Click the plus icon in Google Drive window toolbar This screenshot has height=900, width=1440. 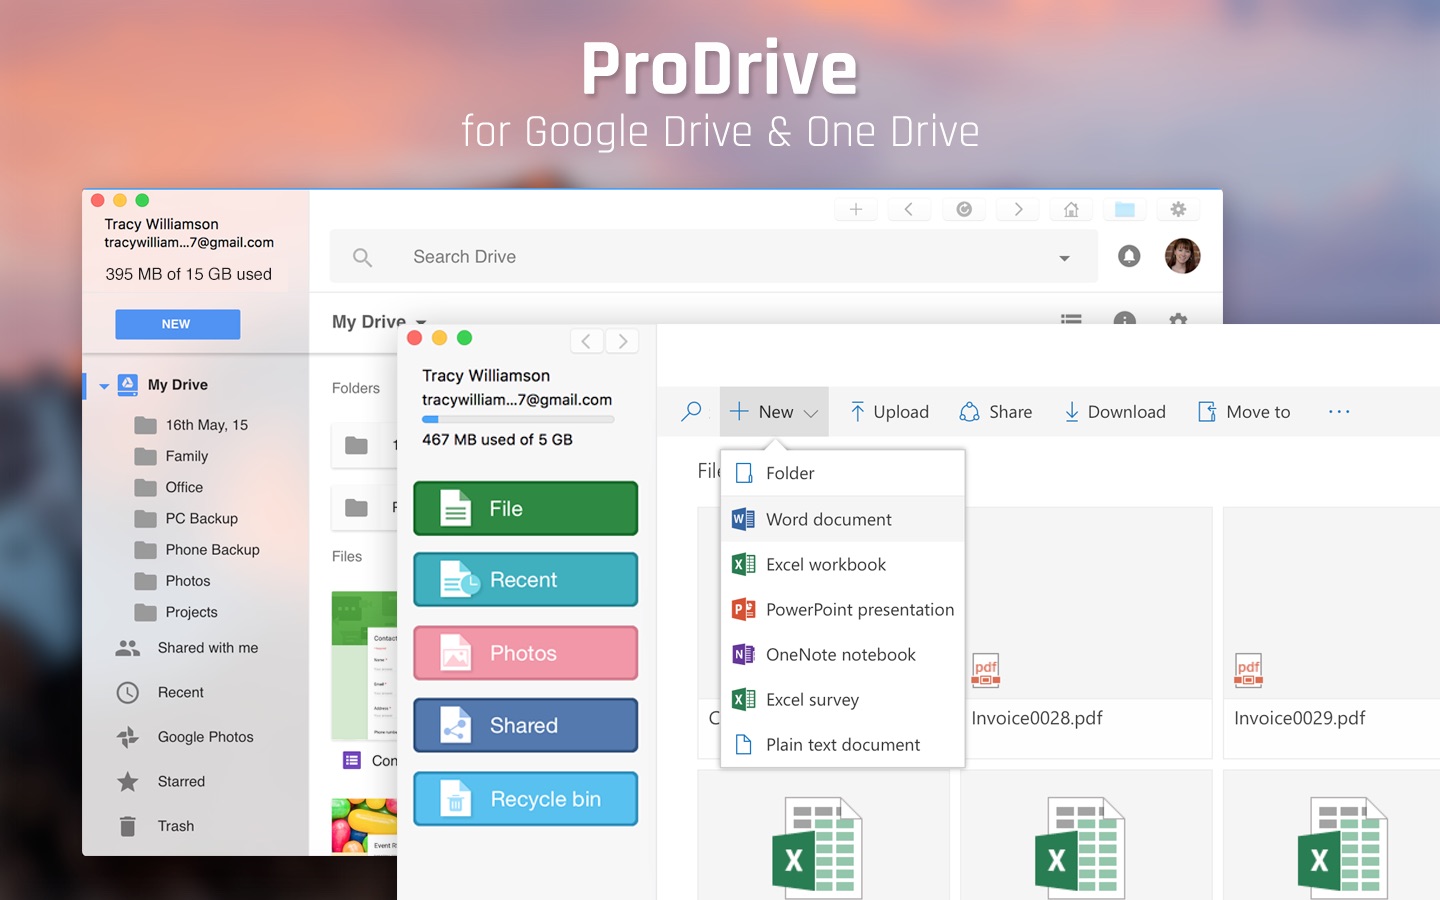[856, 209]
